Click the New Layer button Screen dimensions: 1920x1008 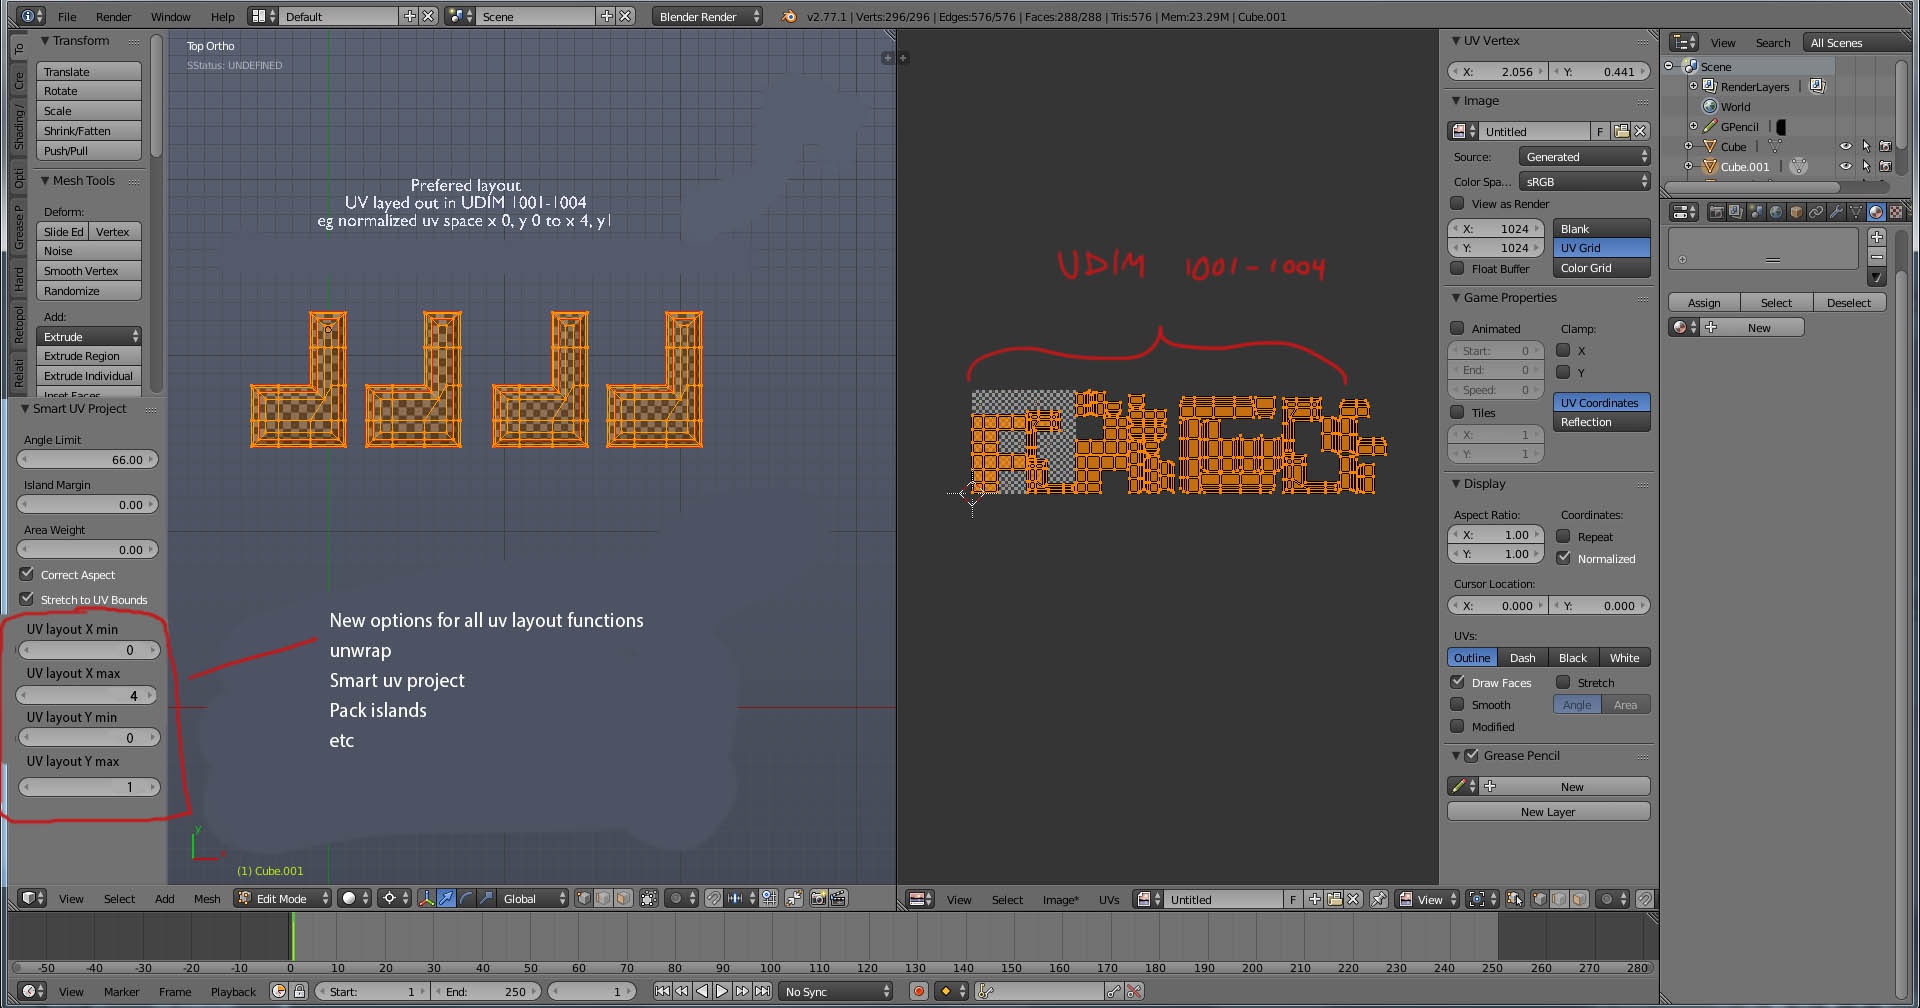[x=1548, y=811]
